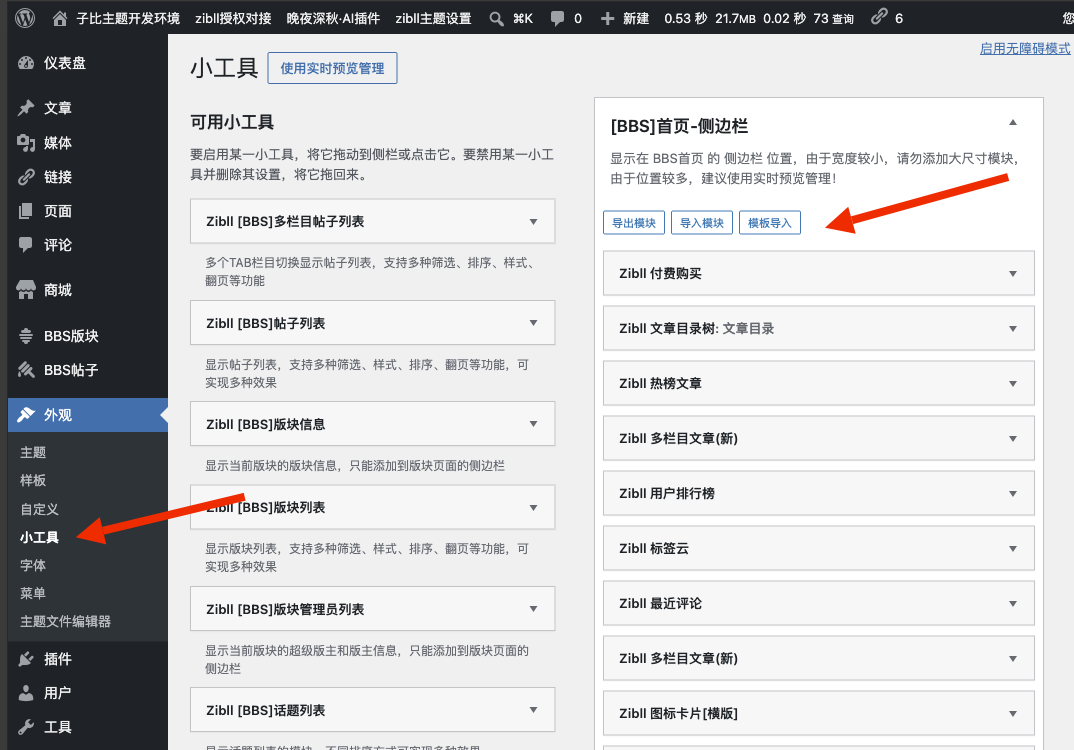Click 启用无障碍模式 link
Image resolution: width=1074 pixels, height=750 pixels.
point(1025,49)
